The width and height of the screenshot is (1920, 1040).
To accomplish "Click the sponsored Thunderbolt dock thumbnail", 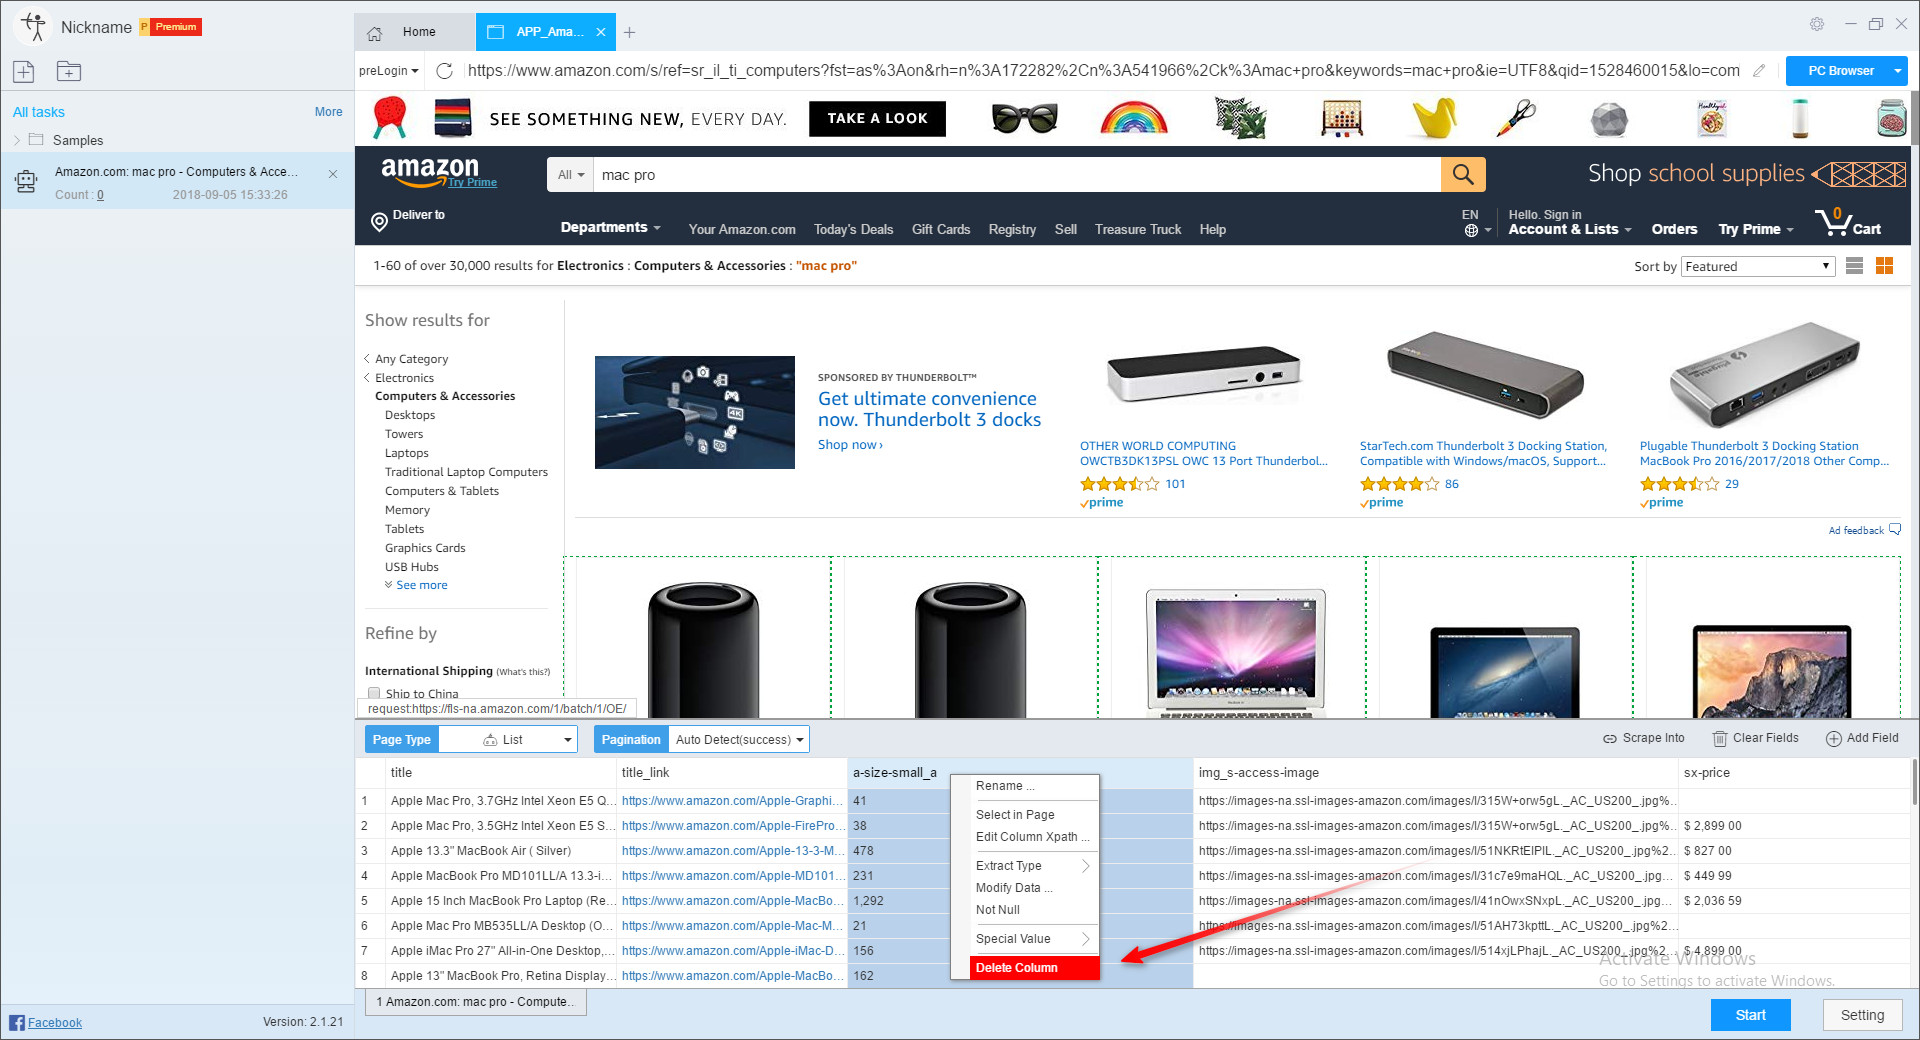I will (695, 412).
